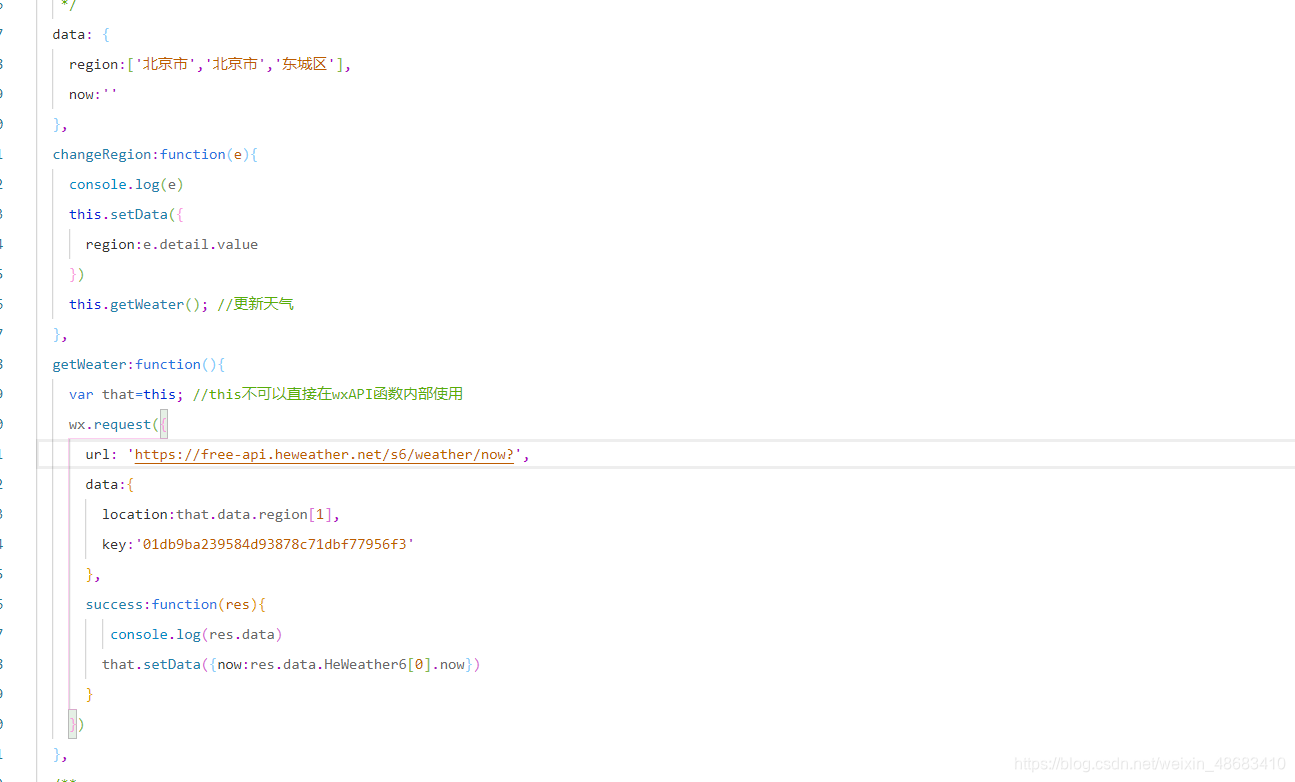Click the //更新天气 comment
Viewport: 1295px width, 782px height.
coord(256,304)
